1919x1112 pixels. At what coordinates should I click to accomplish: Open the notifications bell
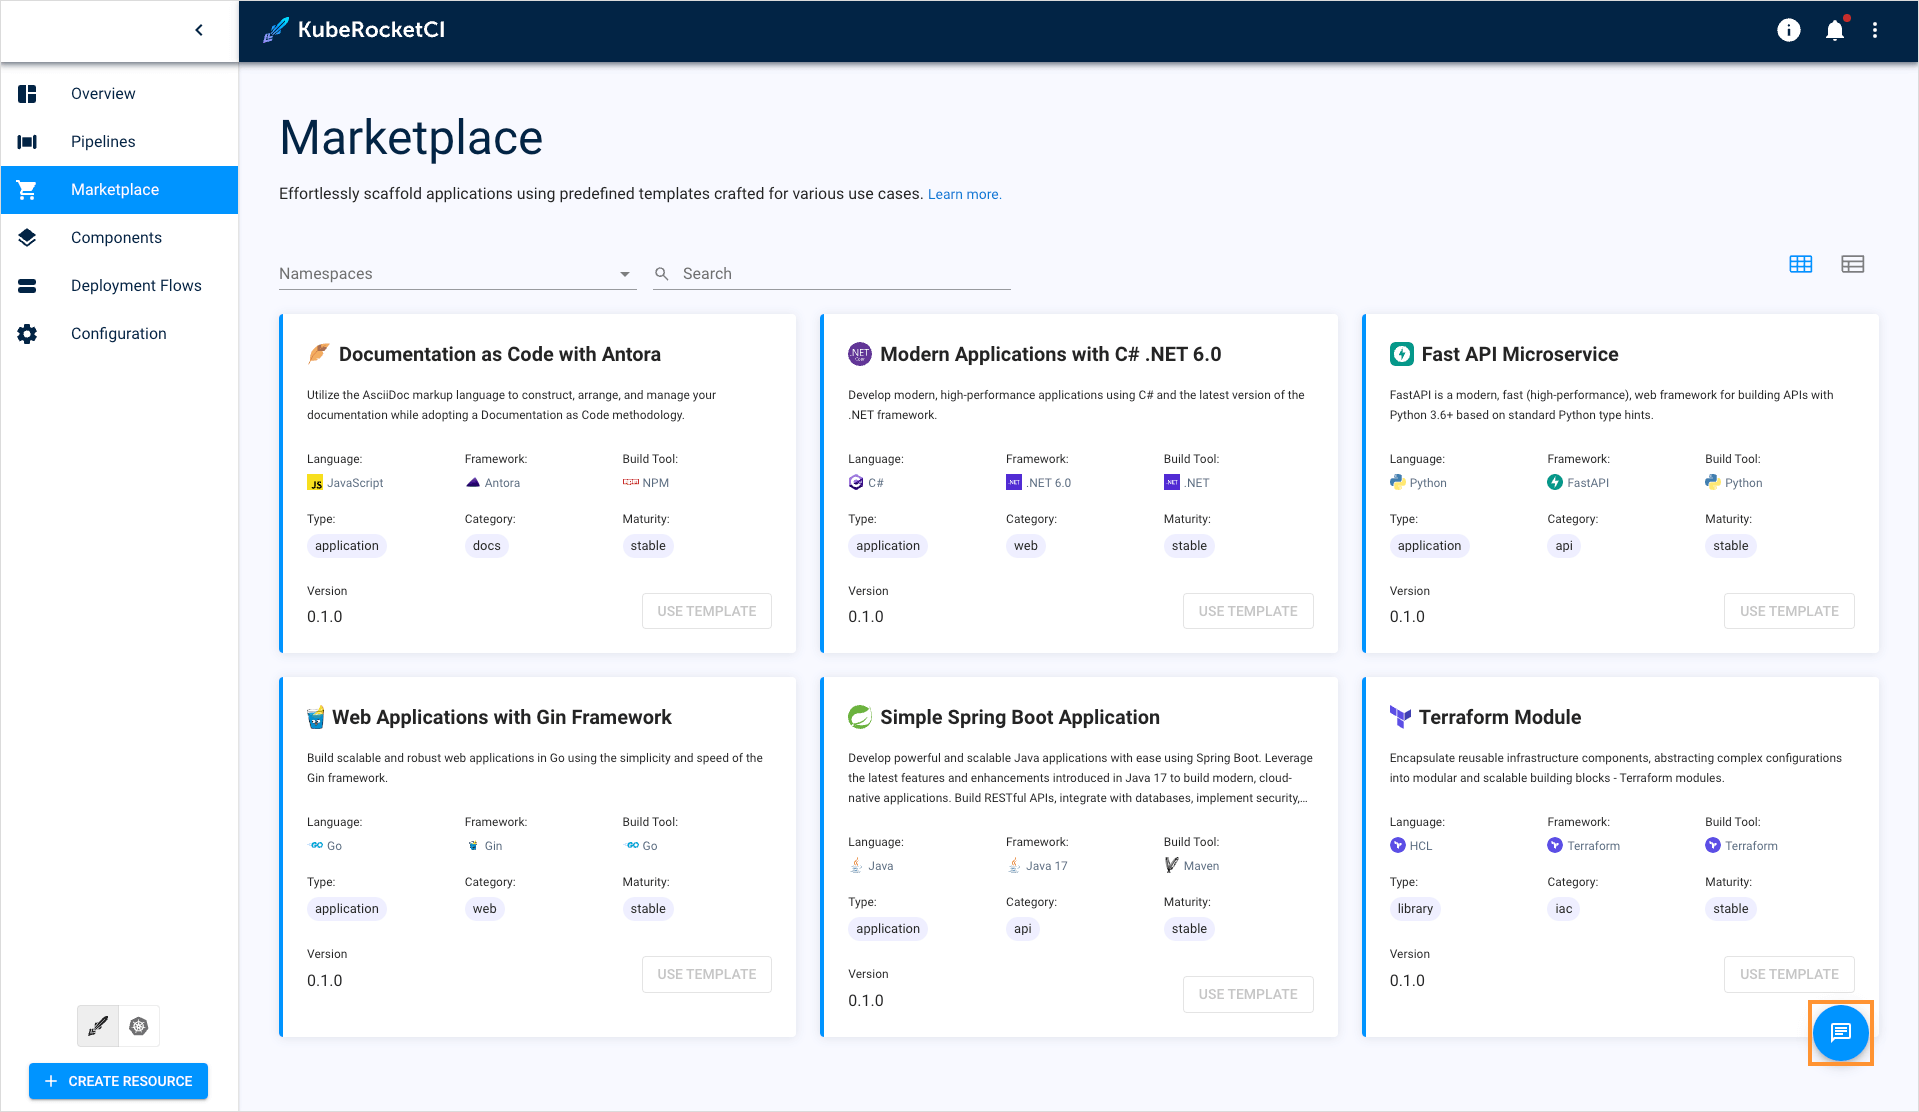pyautogui.click(x=1834, y=30)
